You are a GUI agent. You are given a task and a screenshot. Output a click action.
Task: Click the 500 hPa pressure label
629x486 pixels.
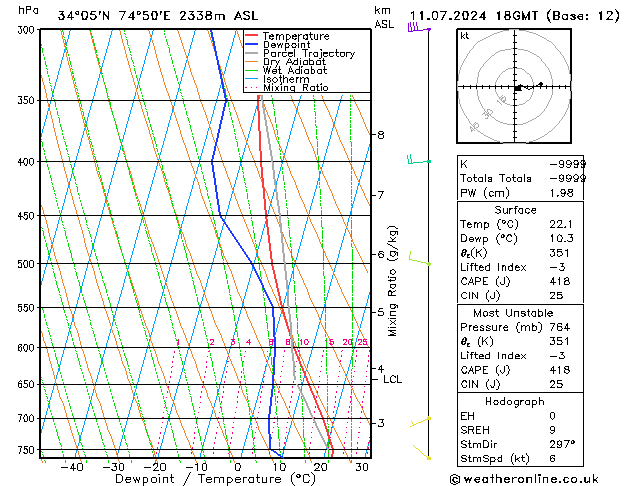pos(28,264)
